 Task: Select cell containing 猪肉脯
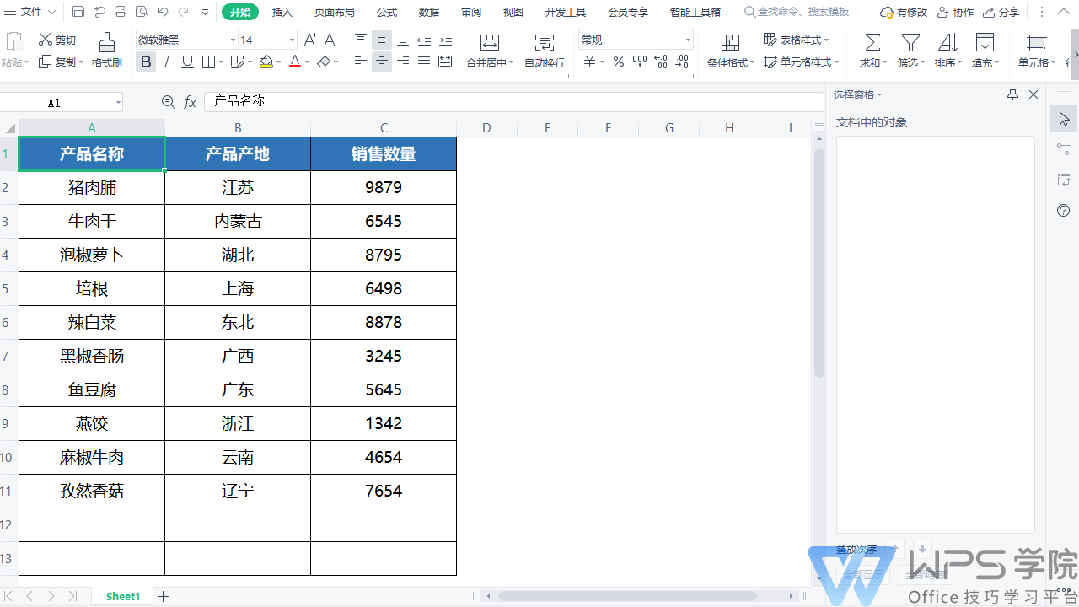(92, 187)
